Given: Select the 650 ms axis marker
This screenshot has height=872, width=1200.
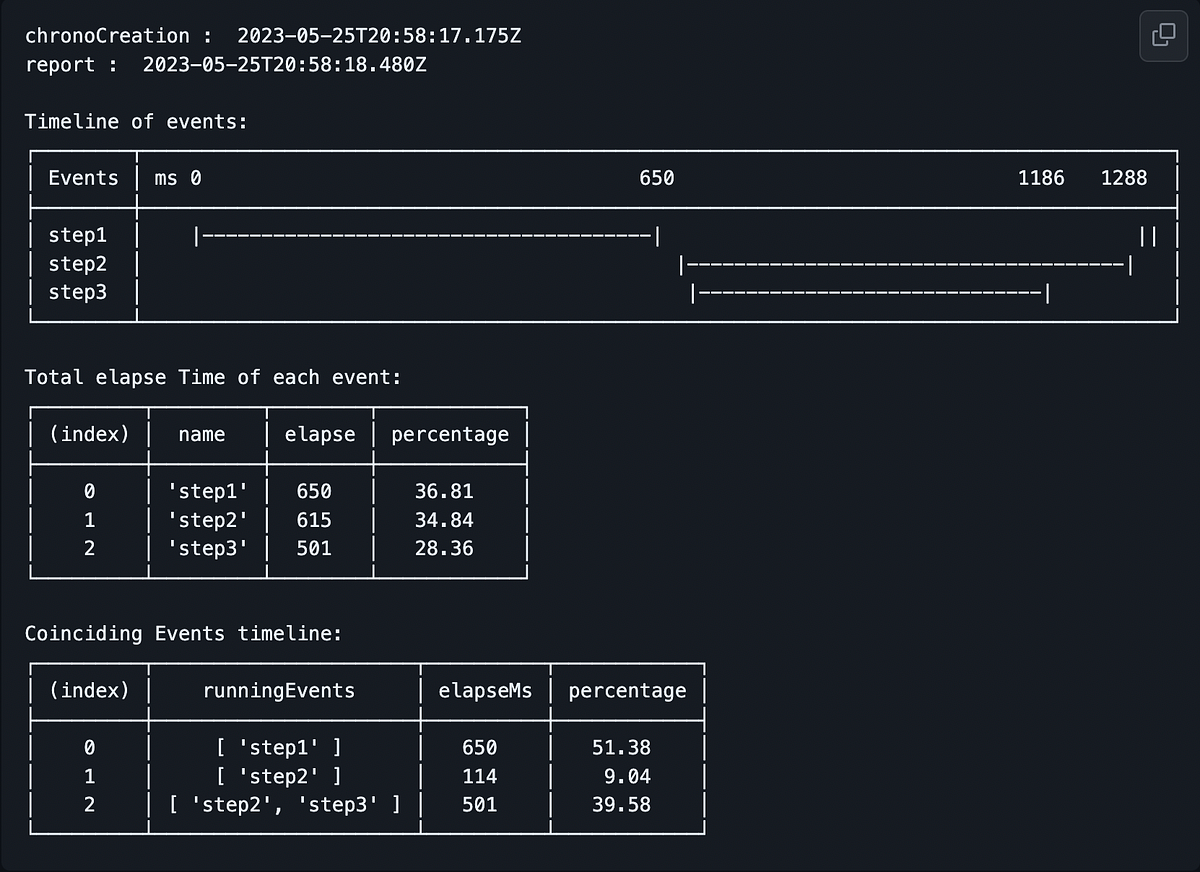Looking at the screenshot, I should coord(656,177).
